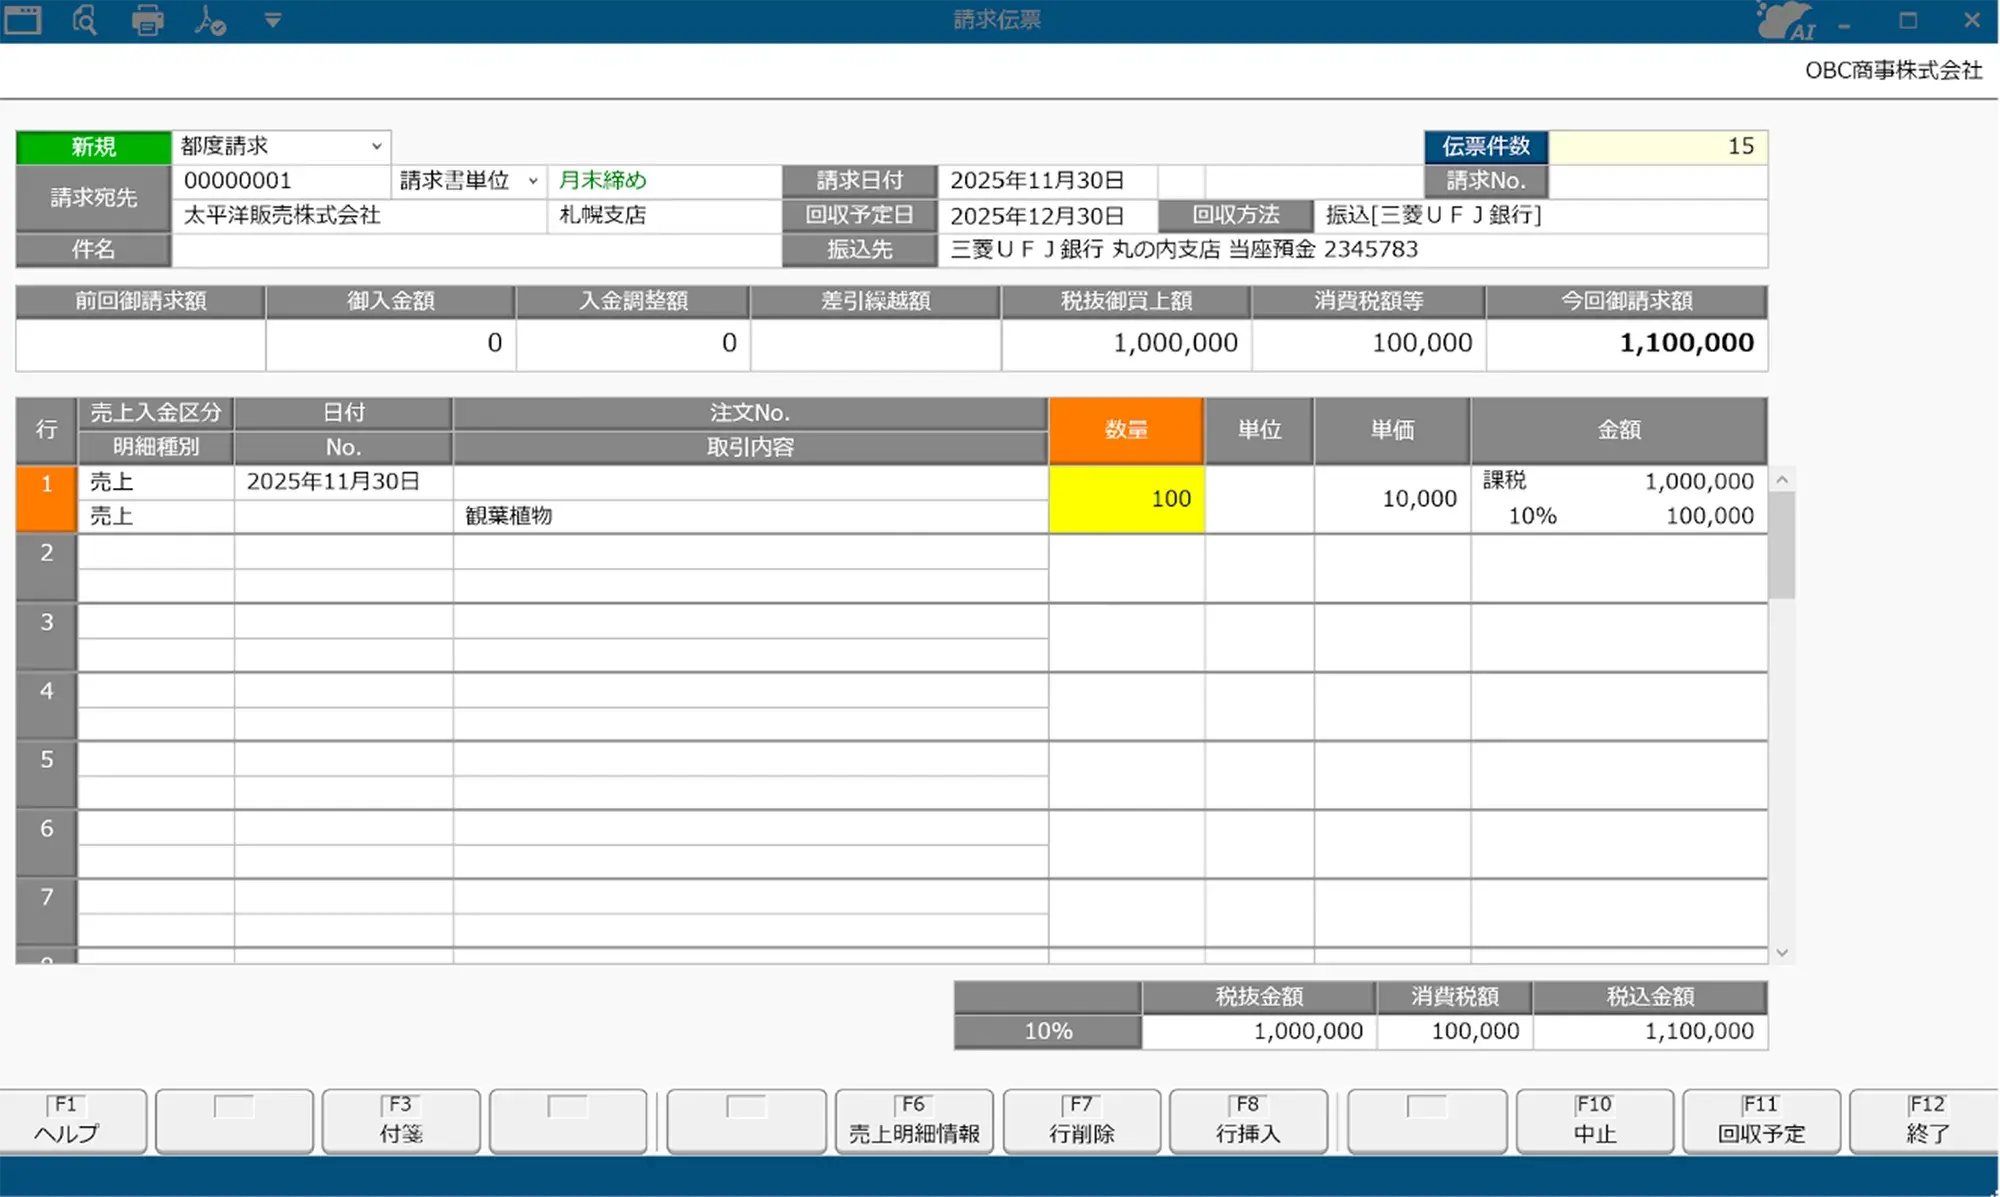Image resolution: width=2000 pixels, height=1197 pixels.
Task: Click the F11 回収予定 button
Action: tap(1761, 1121)
